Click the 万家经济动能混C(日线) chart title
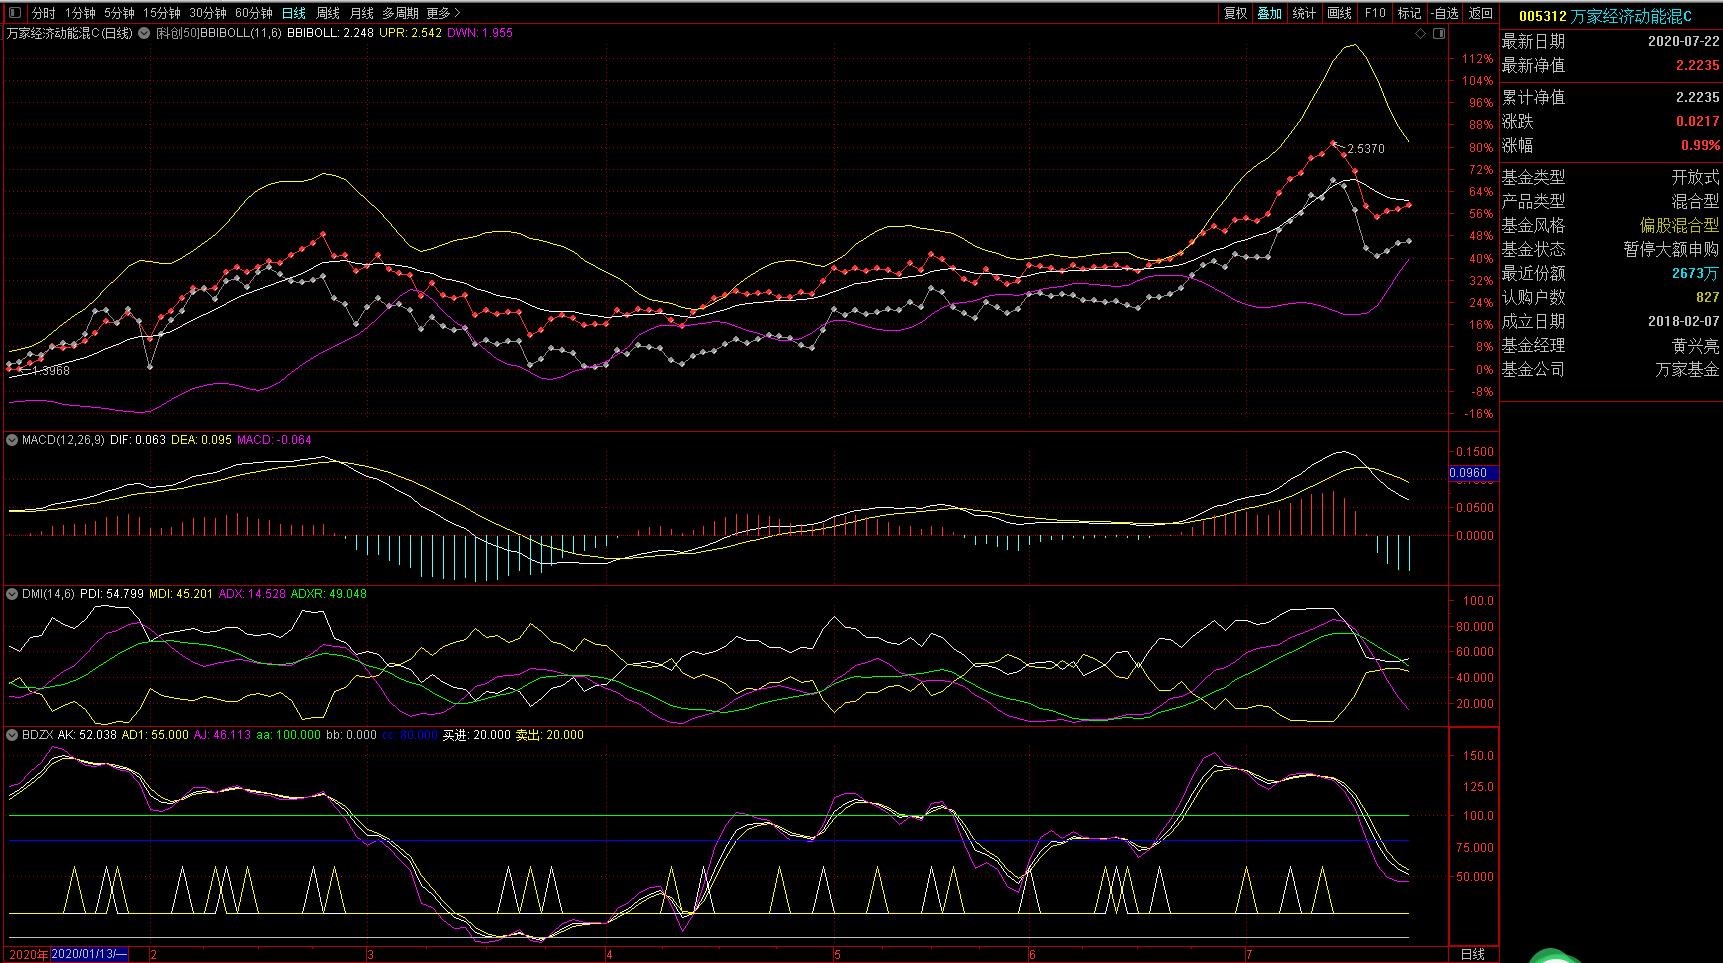The image size is (1723, 963). click(70, 33)
